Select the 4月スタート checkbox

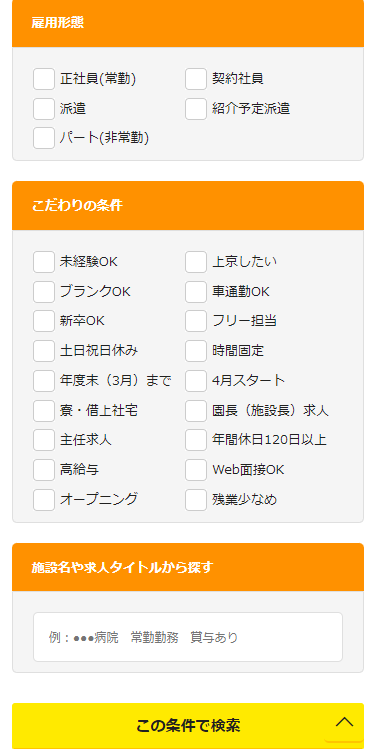(196, 381)
